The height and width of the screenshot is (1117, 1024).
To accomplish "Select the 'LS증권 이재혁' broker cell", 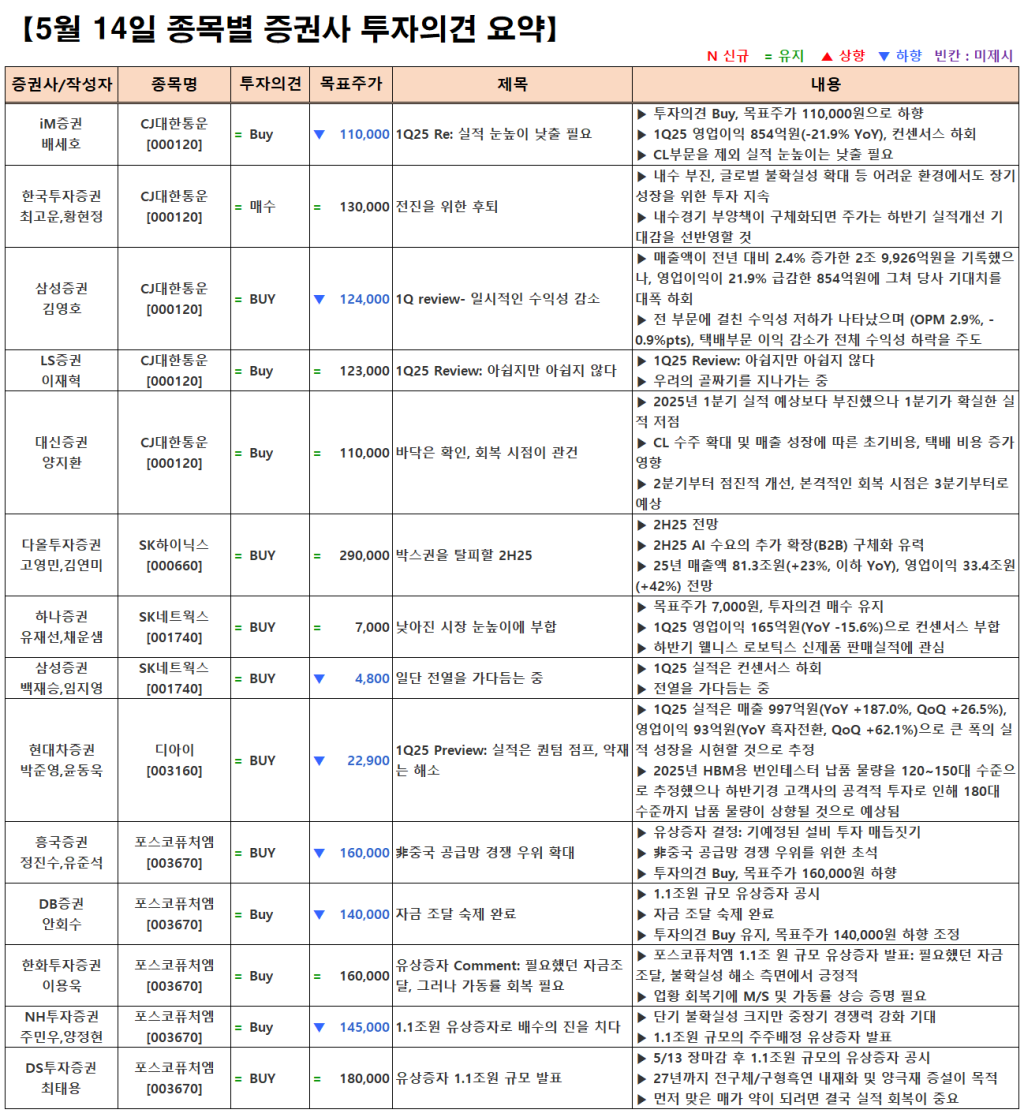I will click(x=62, y=370).
